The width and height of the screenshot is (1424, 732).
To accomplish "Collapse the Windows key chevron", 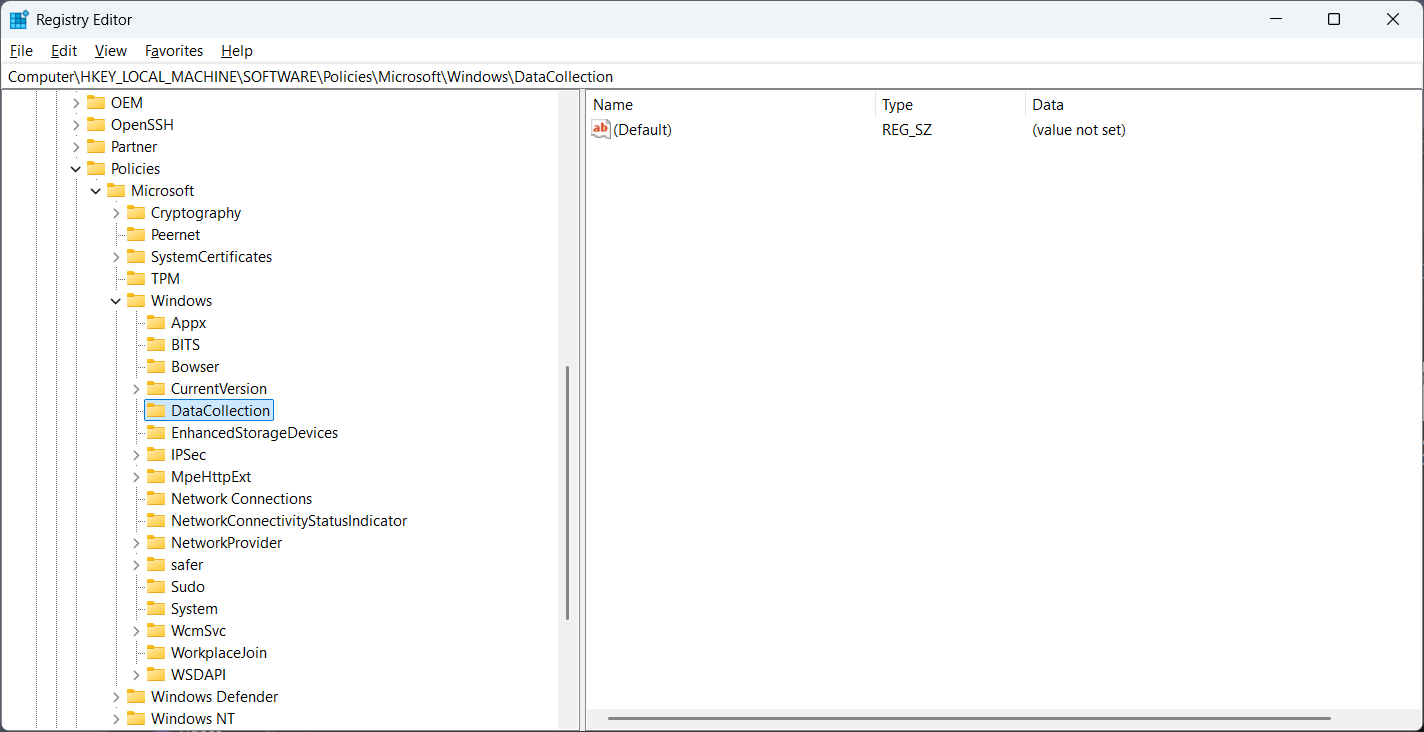I will (116, 301).
